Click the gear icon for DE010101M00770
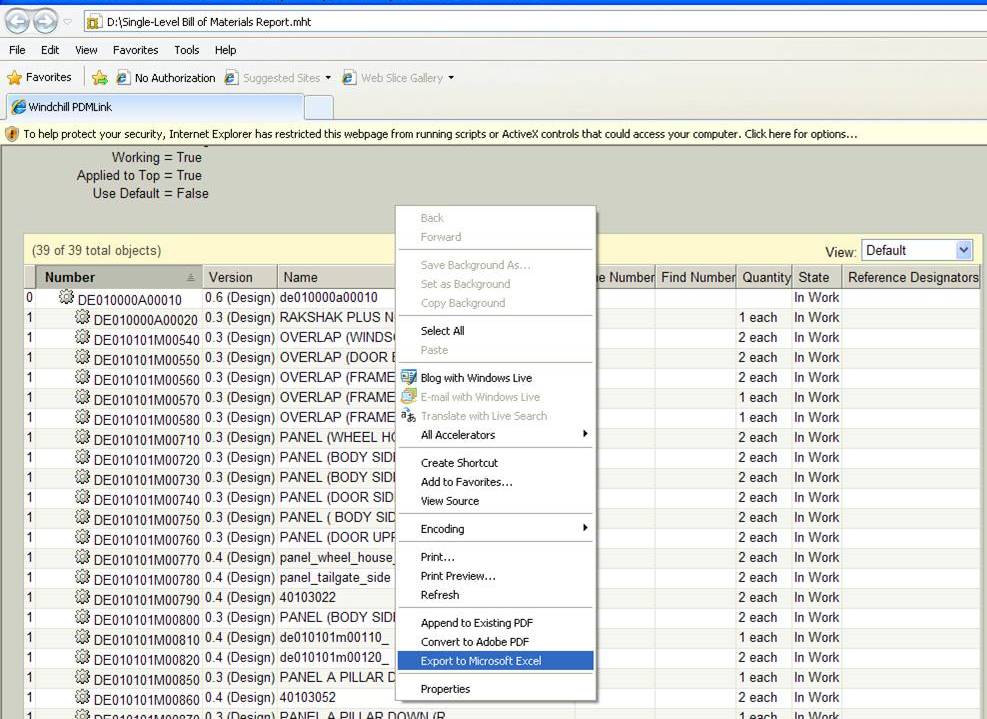This screenshot has width=987, height=719. pyautogui.click(x=82, y=557)
